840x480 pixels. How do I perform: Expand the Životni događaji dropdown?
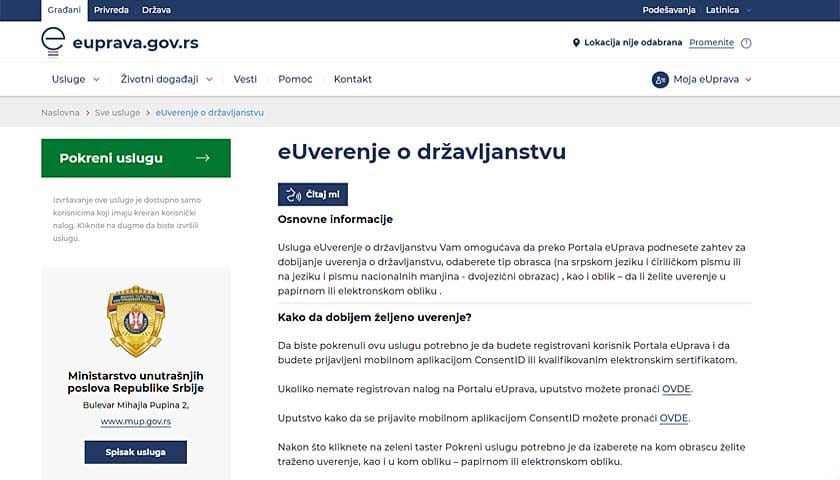tap(167, 79)
